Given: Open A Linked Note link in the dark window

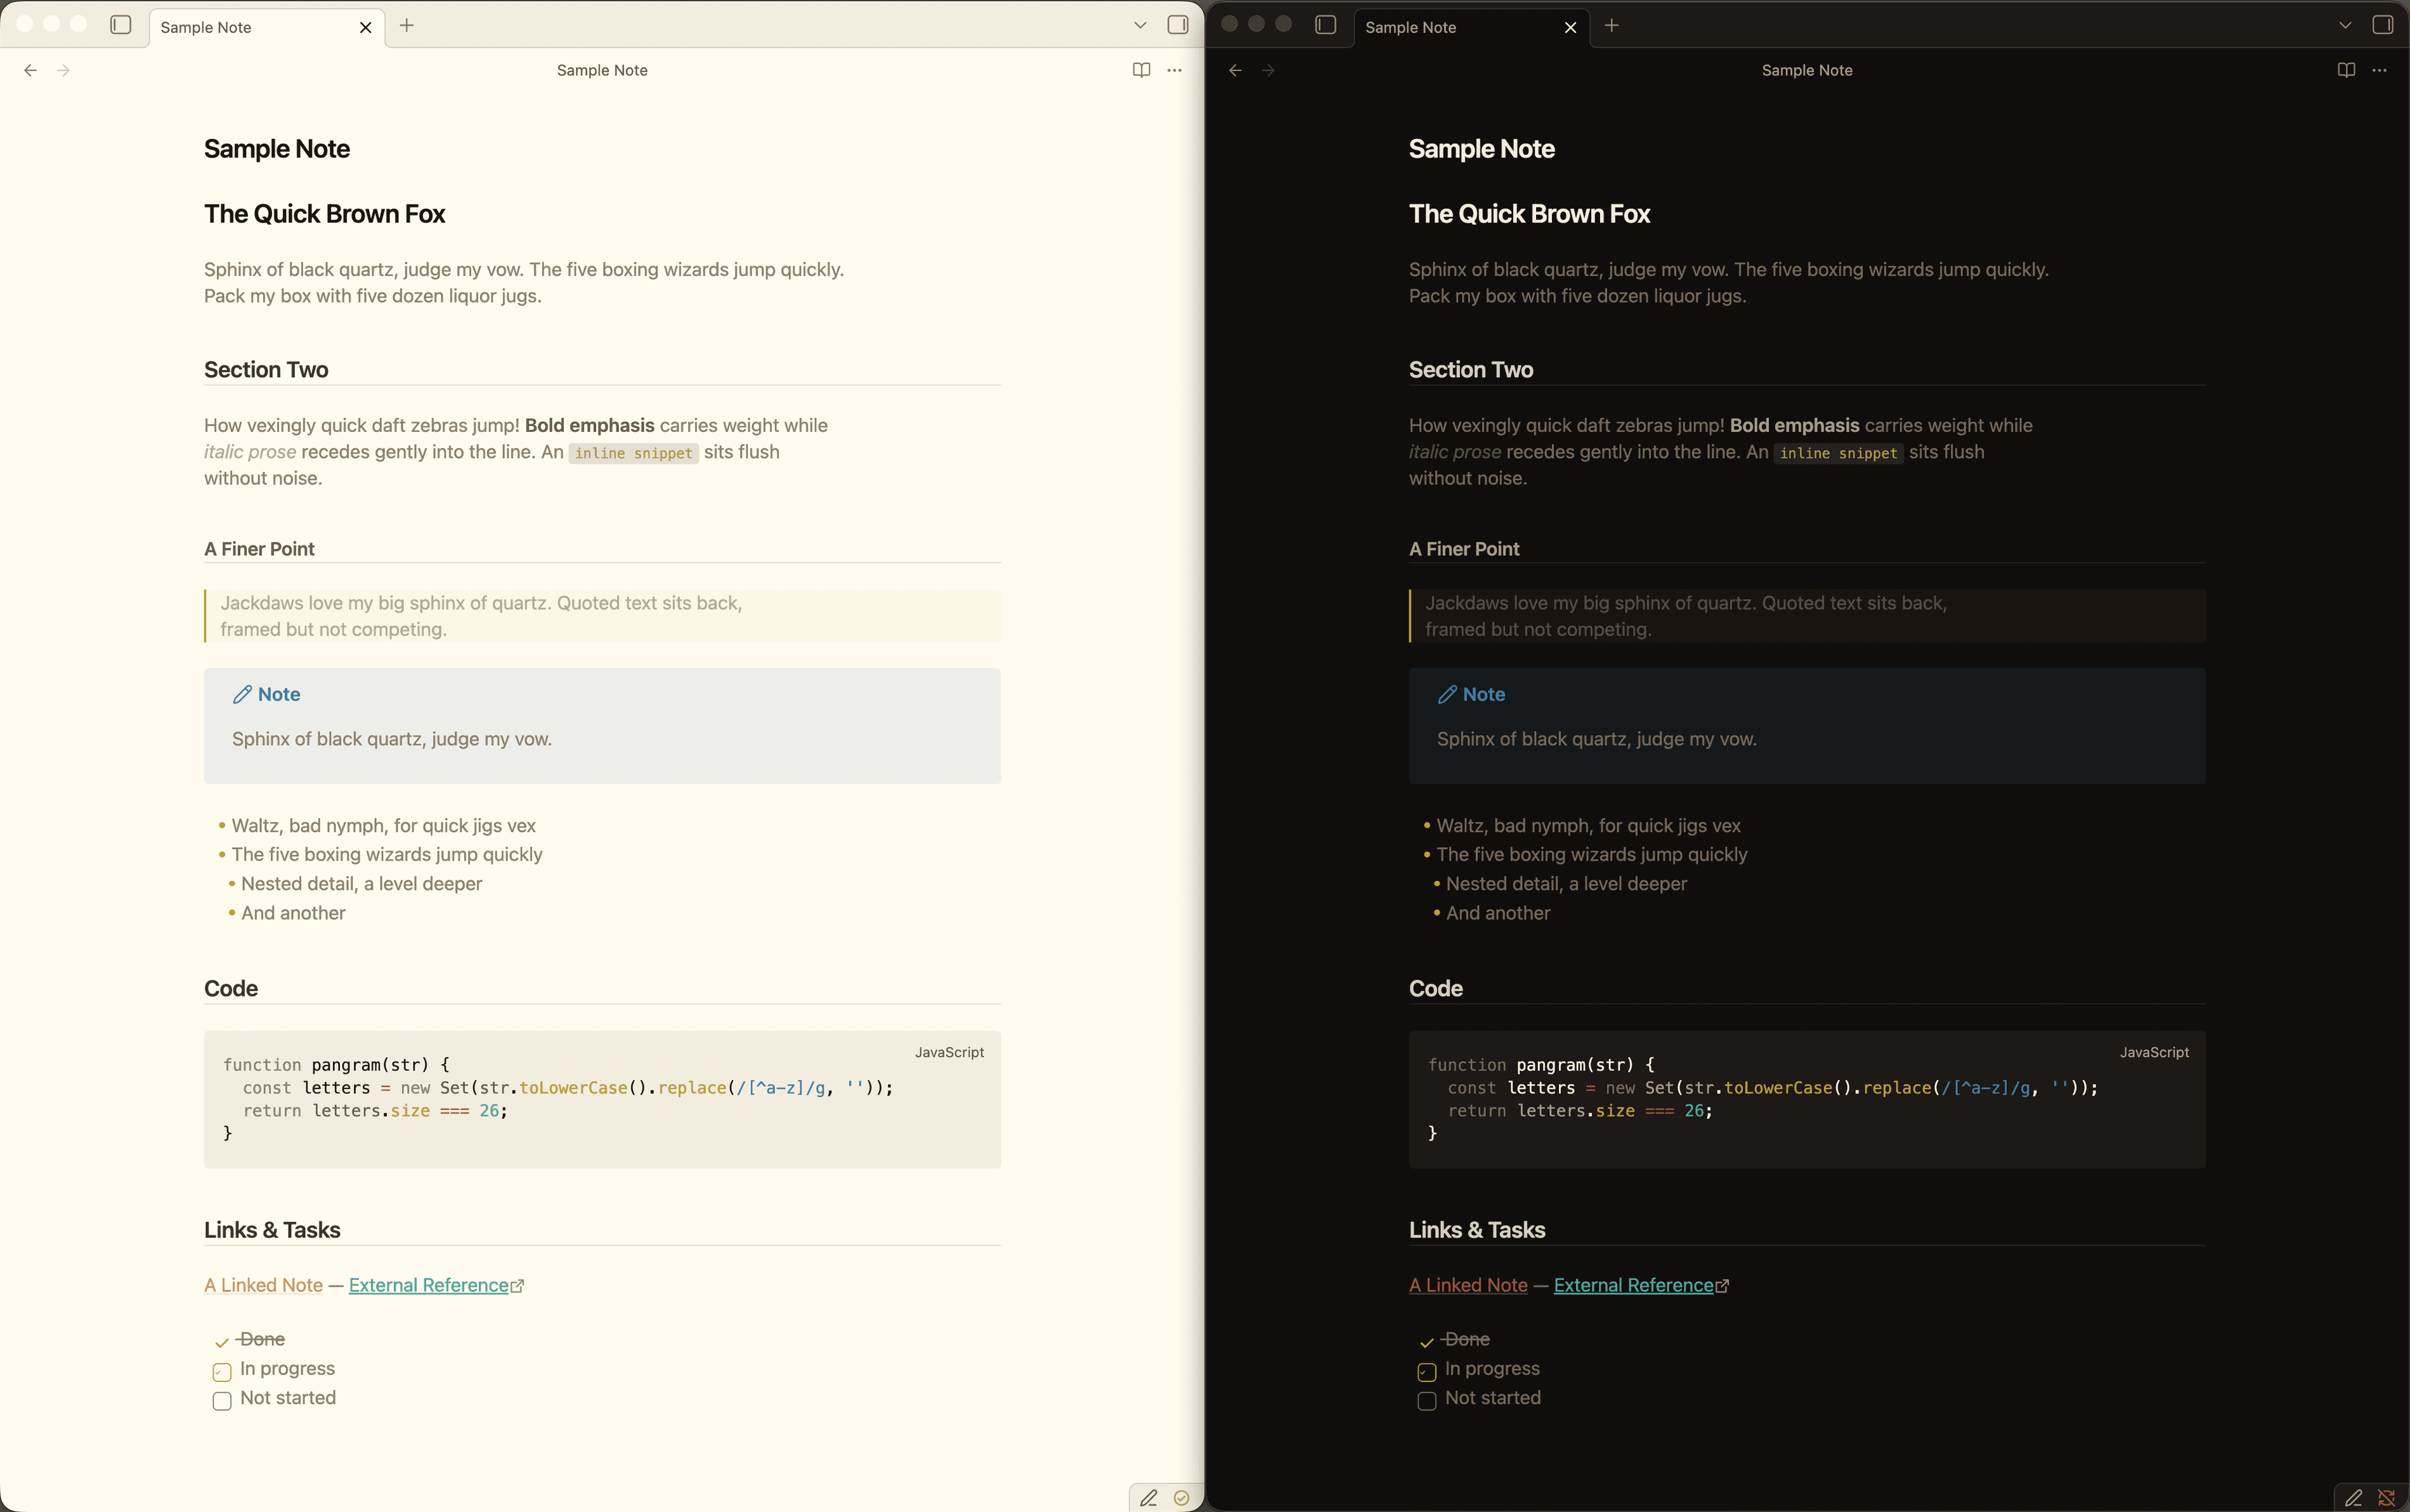Looking at the screenshot, I should 1468,1285.
